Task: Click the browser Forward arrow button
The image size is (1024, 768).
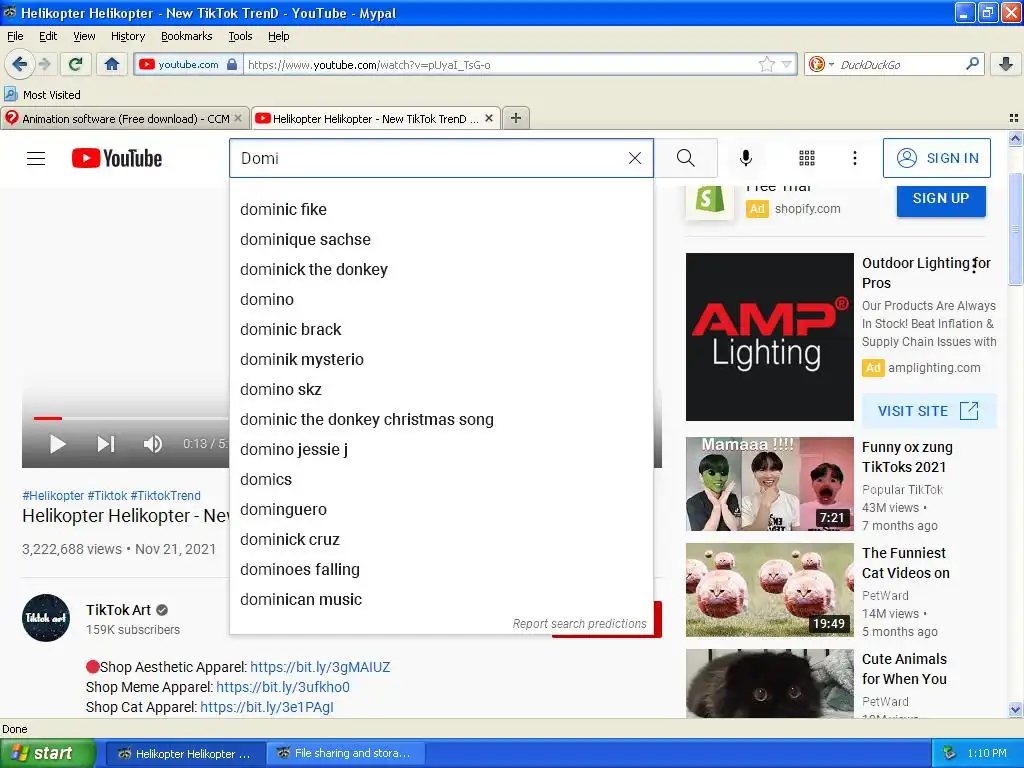Action: point(44,64)
